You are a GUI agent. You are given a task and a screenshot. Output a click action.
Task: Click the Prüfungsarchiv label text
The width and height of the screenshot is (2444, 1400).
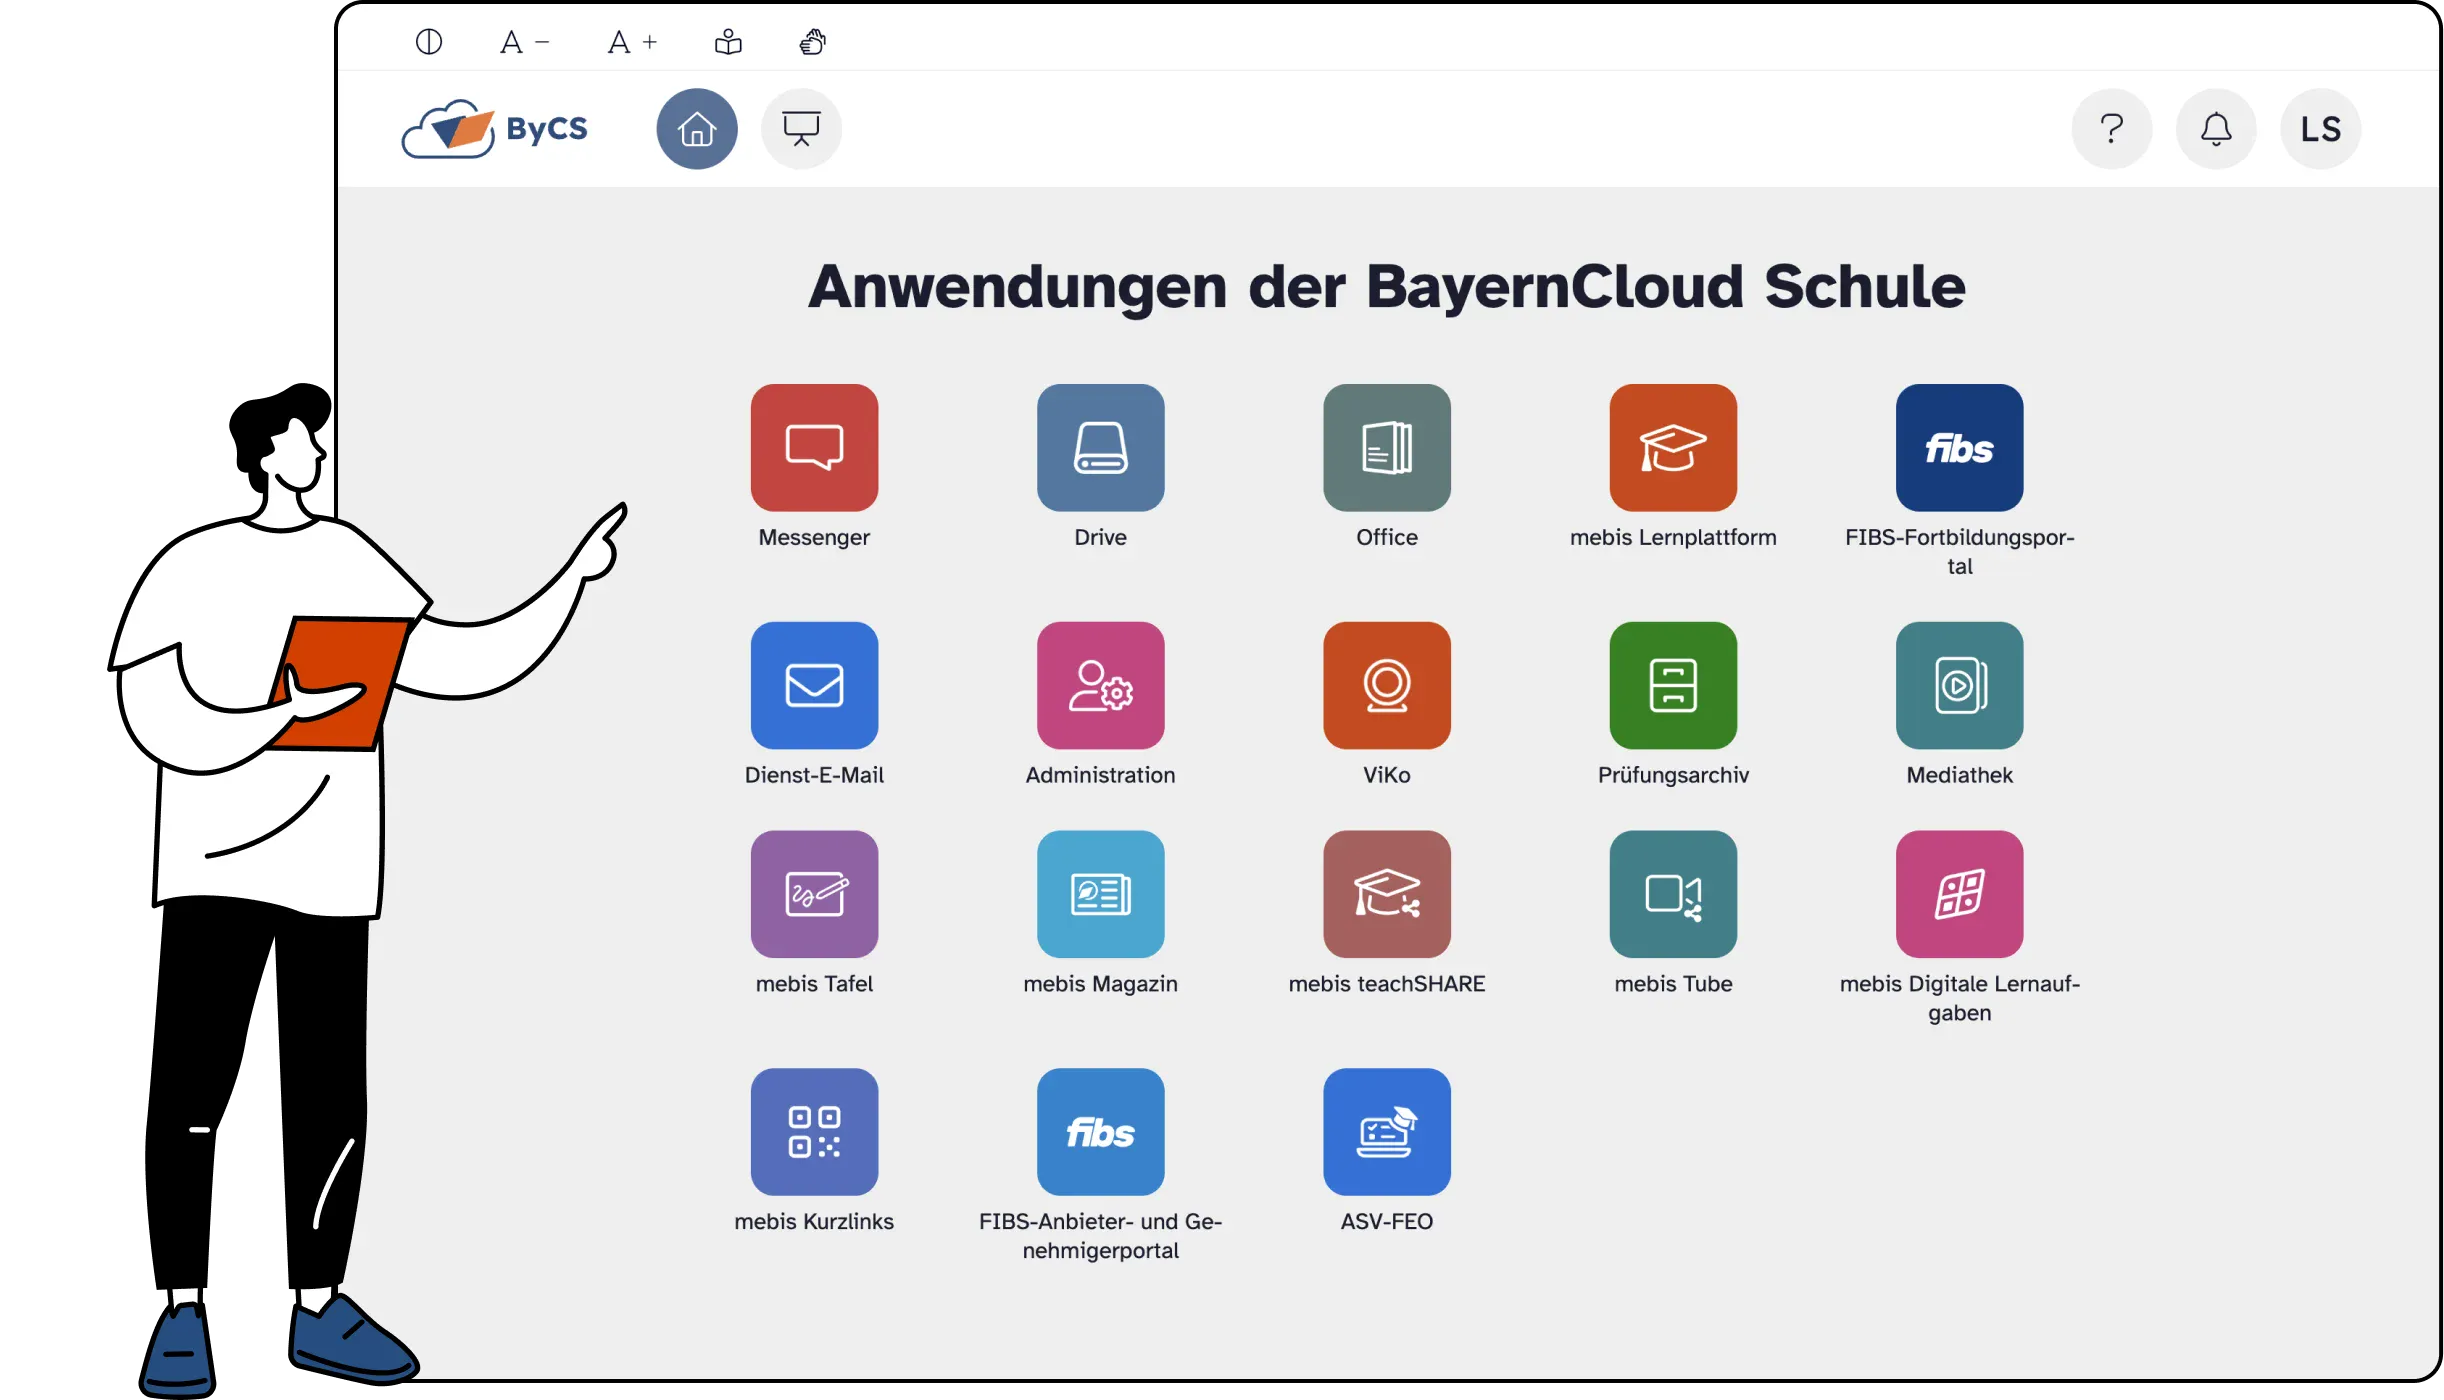click(x=1673, y=776)
